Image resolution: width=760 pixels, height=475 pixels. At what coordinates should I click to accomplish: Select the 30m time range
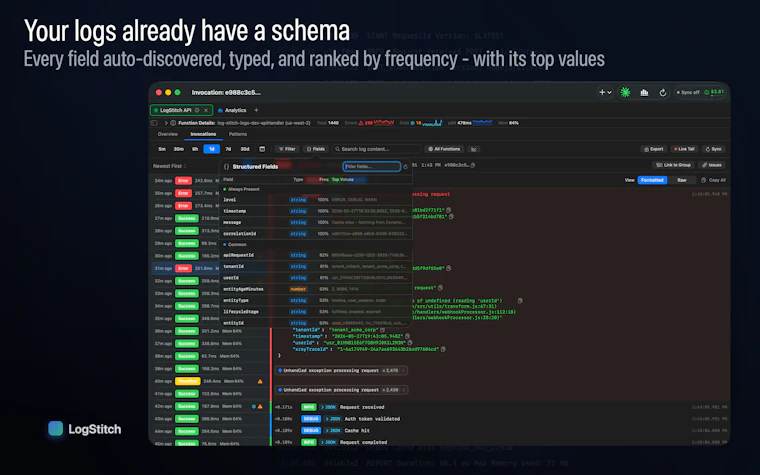pyautogui.click(x=179, y=149)
